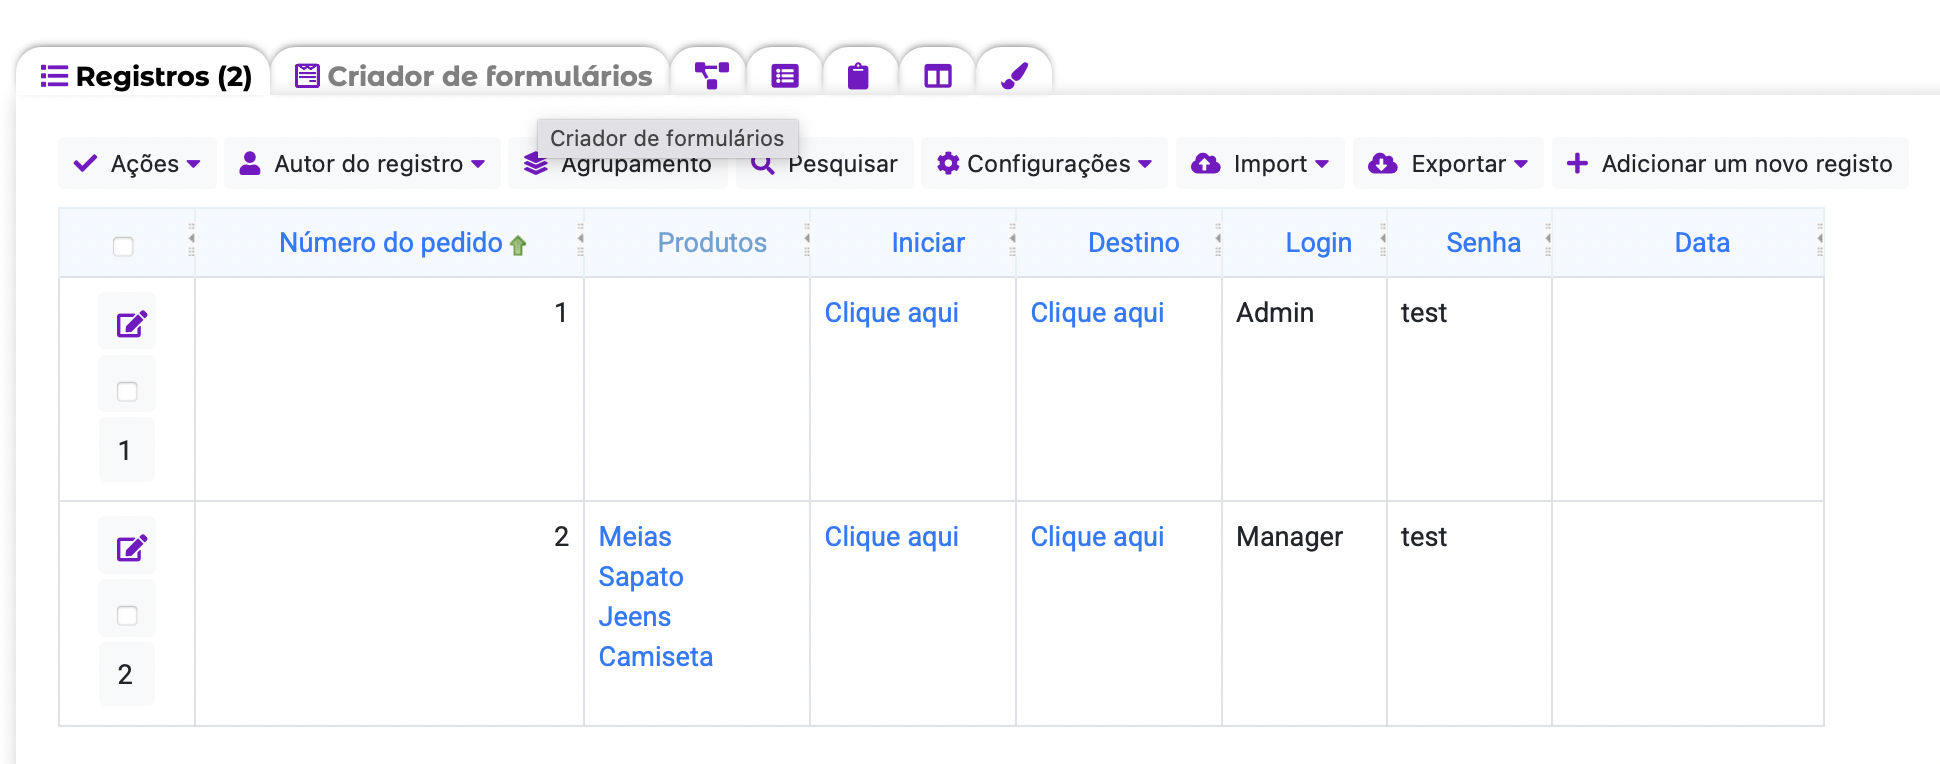Click the Agrupamento button
Screen dimensions: 1940x764
pyautogui.click(x=618, y=163)
